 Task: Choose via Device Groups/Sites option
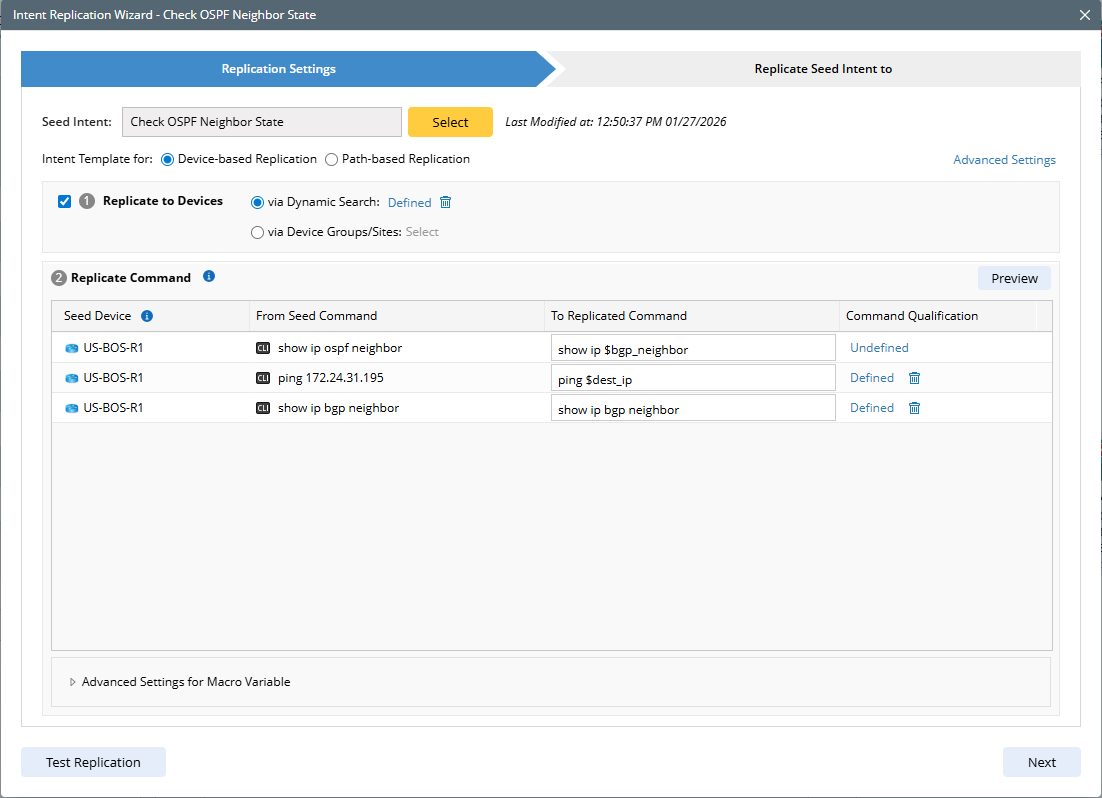click(258, 232)
